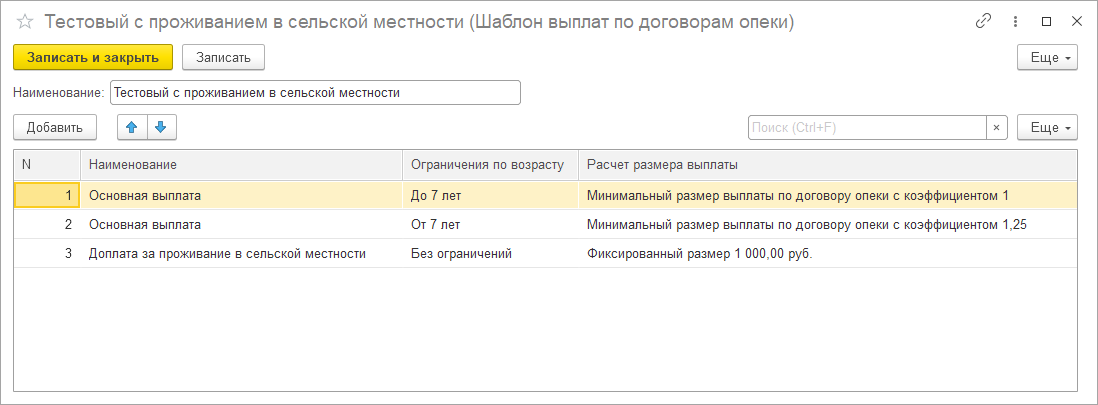Image resolution: width=1098 pixels, height=405 pixels.
Task: Maximize the template window
Action: pos(1046,21)
